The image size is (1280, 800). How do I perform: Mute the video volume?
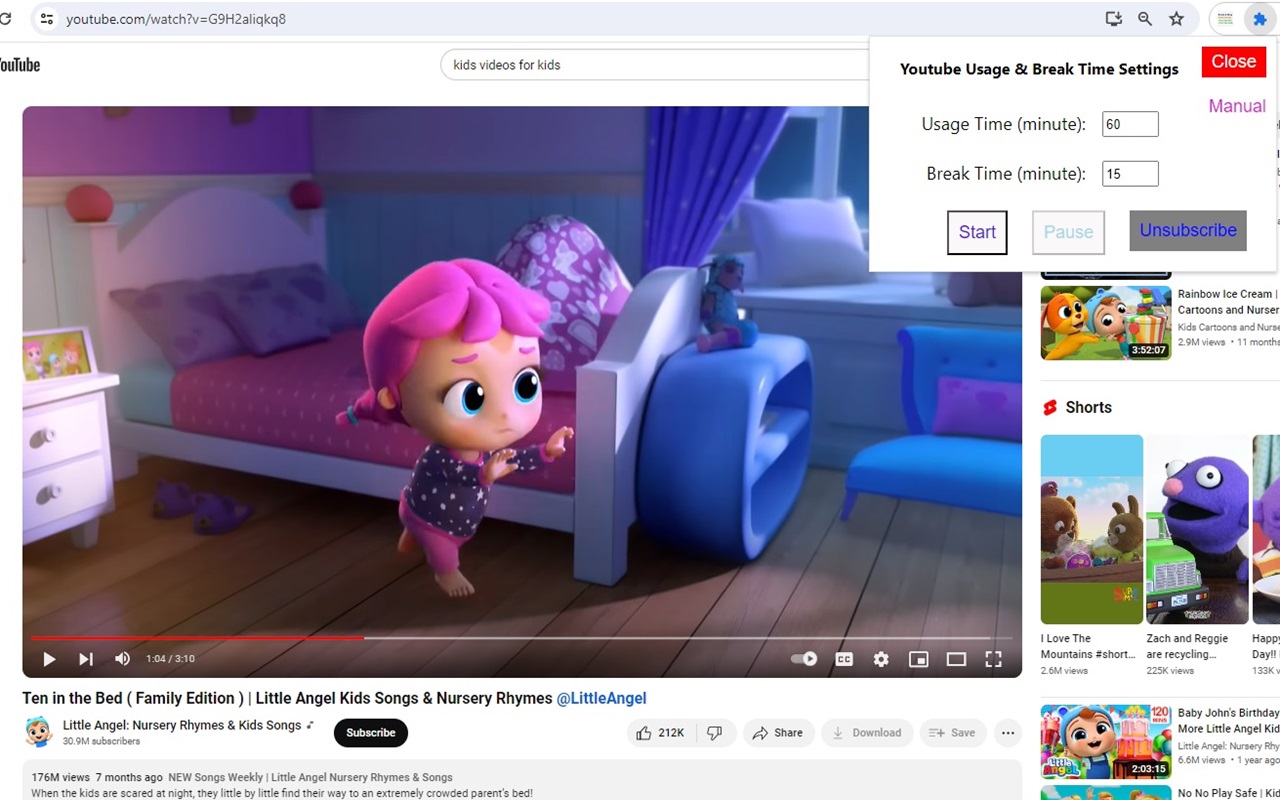[122, 659]
